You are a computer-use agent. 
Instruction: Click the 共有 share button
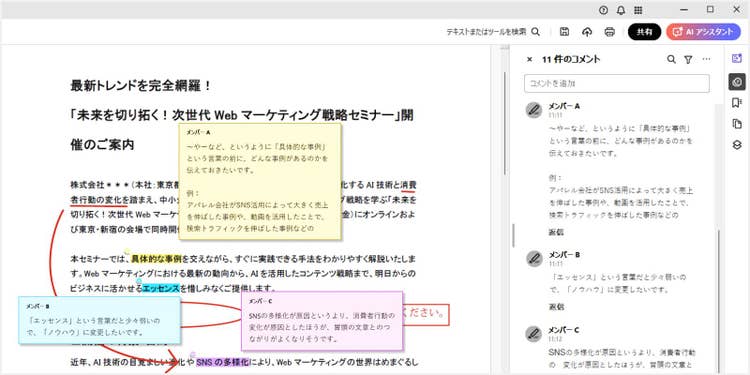point(644,32)
